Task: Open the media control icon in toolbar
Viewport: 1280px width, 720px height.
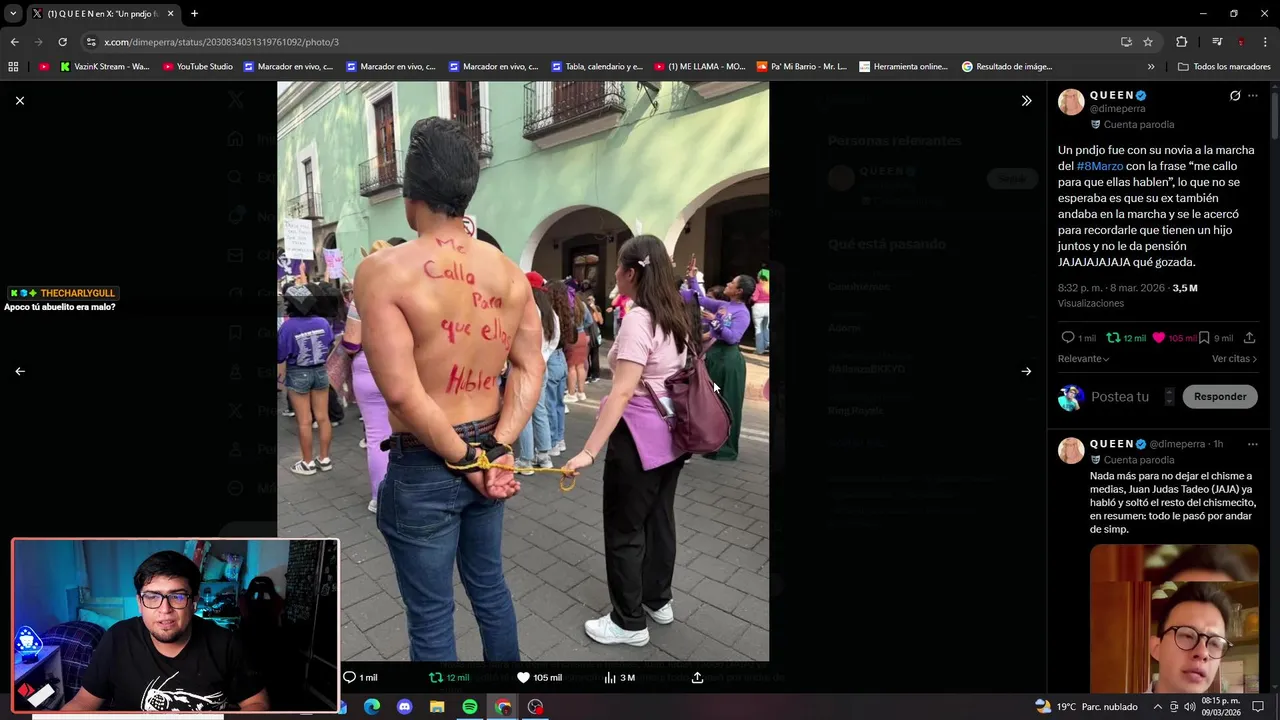Action: click(x=1217, y=42)
